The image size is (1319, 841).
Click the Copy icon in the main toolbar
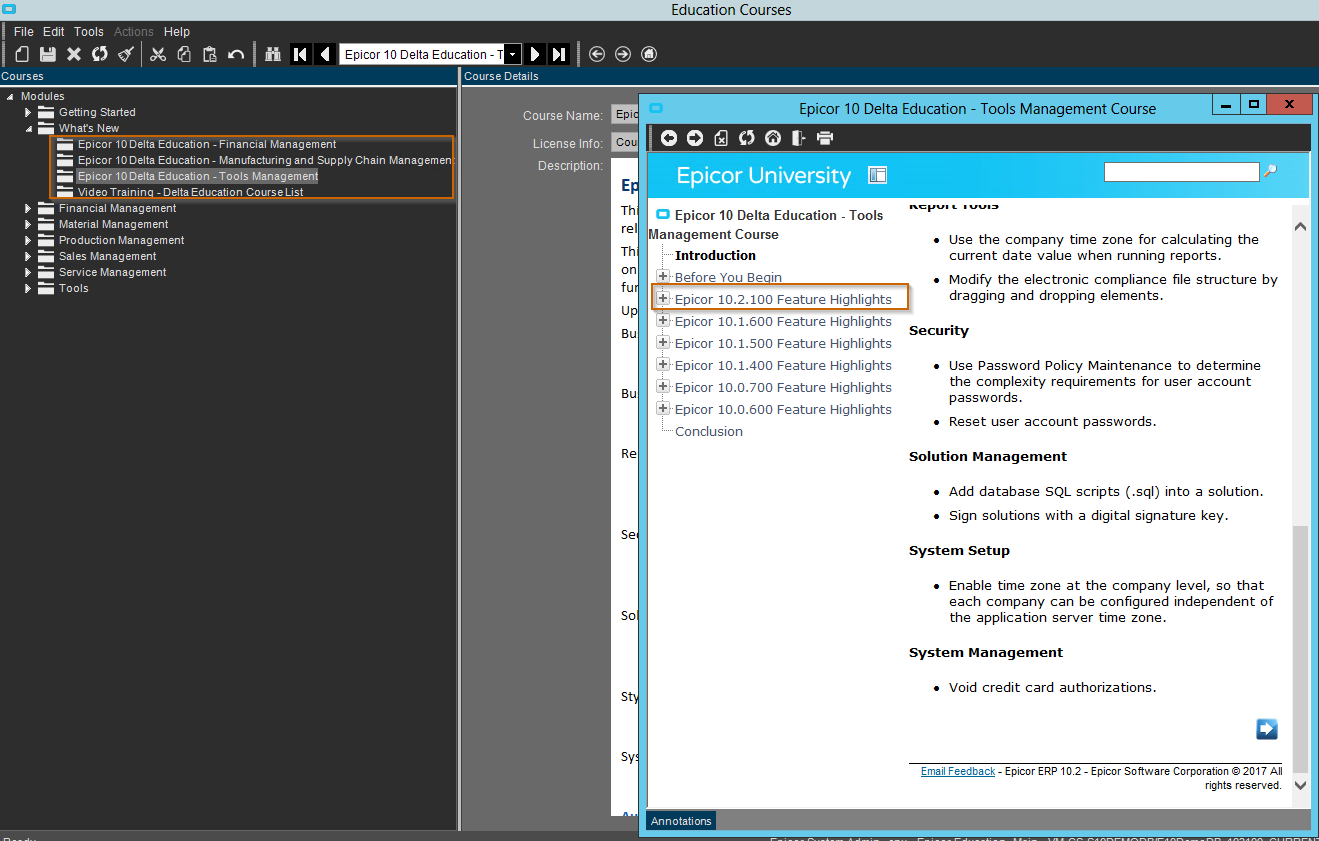[184, 54]
